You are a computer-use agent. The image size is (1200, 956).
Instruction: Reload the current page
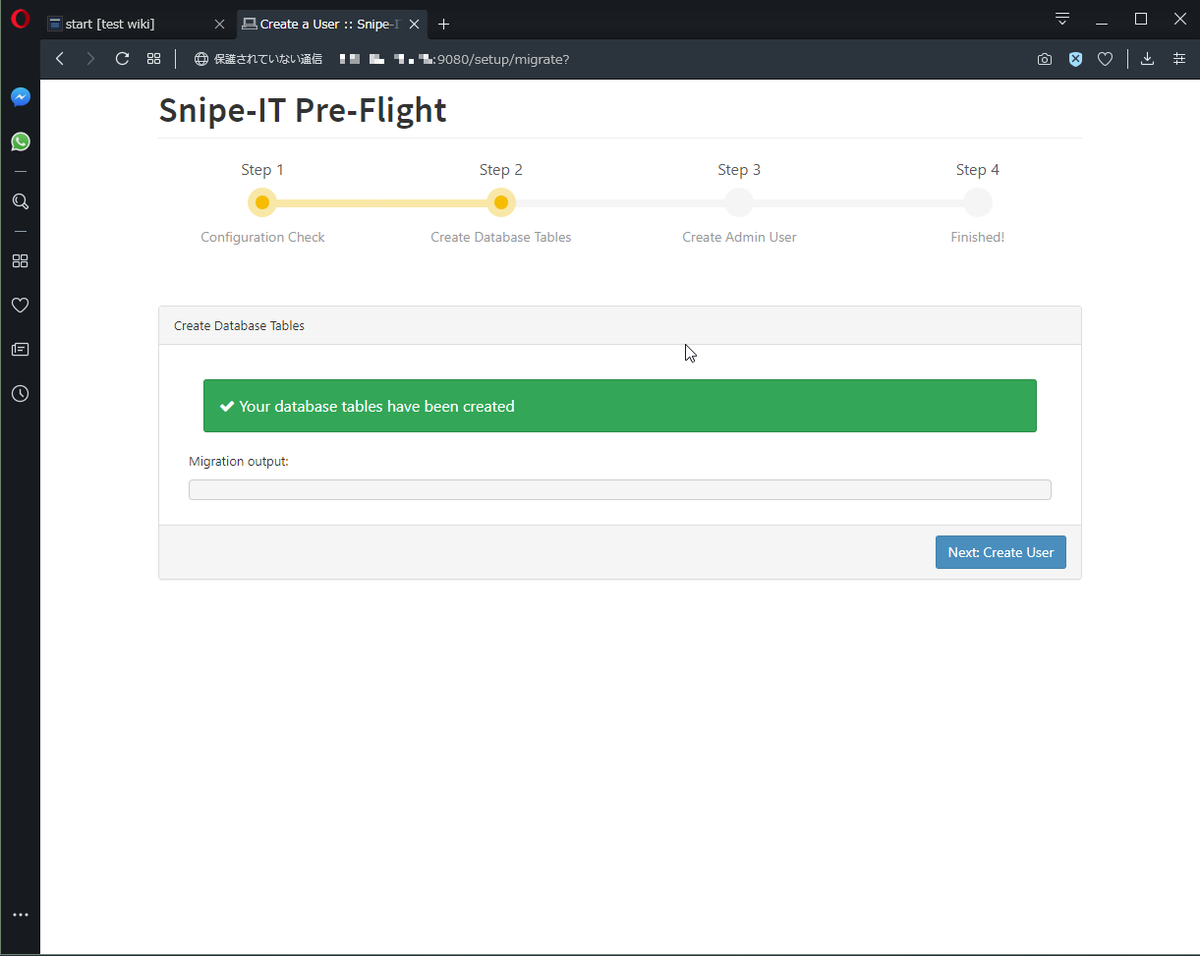122,59
